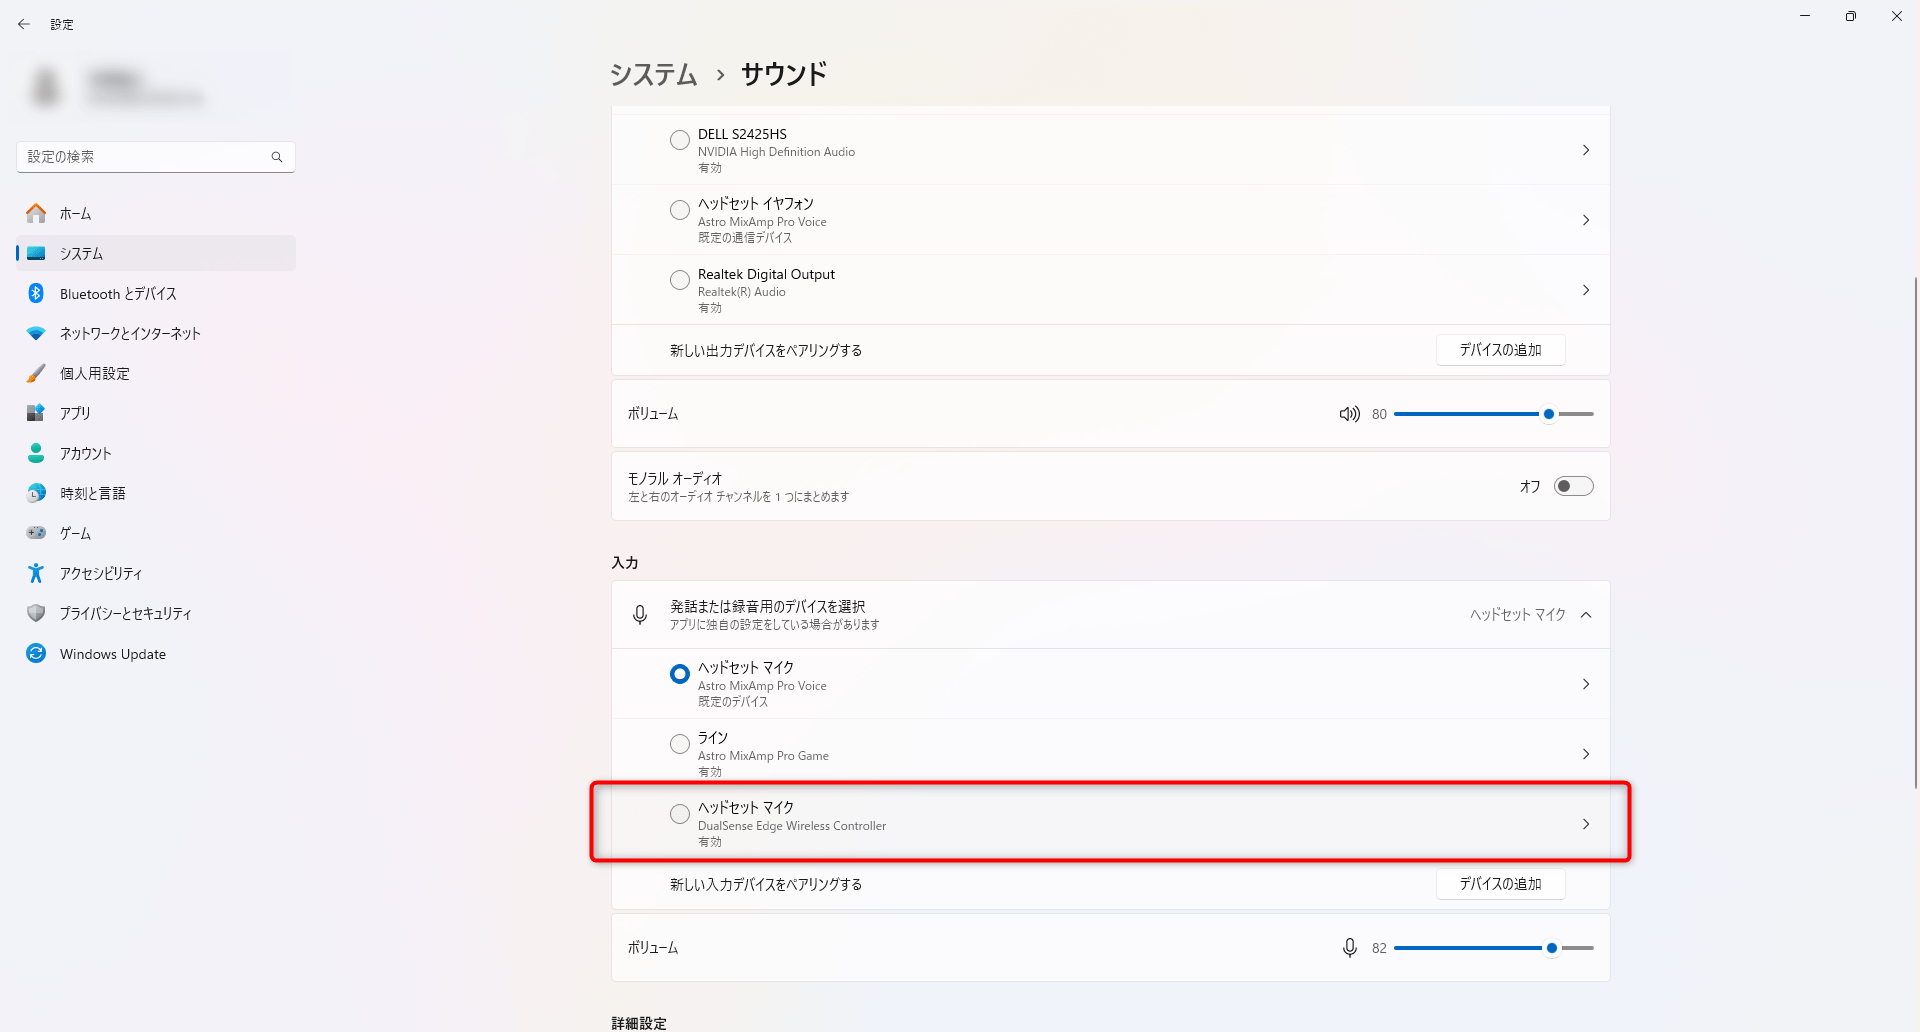Go to ネットワークとインターネット section
Screen dimensions: 1920x1032
click(130, 334)
